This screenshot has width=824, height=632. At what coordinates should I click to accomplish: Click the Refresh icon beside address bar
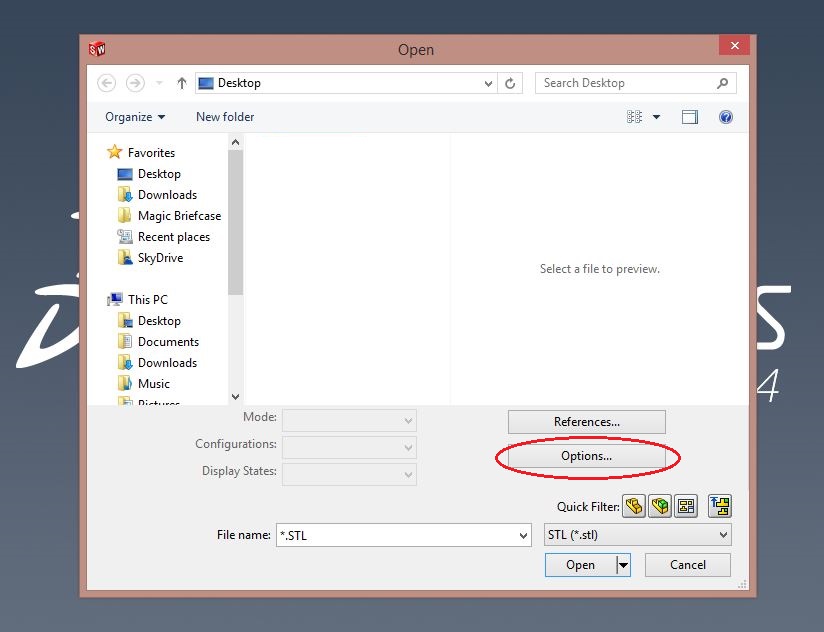click(x=511, y=84)
